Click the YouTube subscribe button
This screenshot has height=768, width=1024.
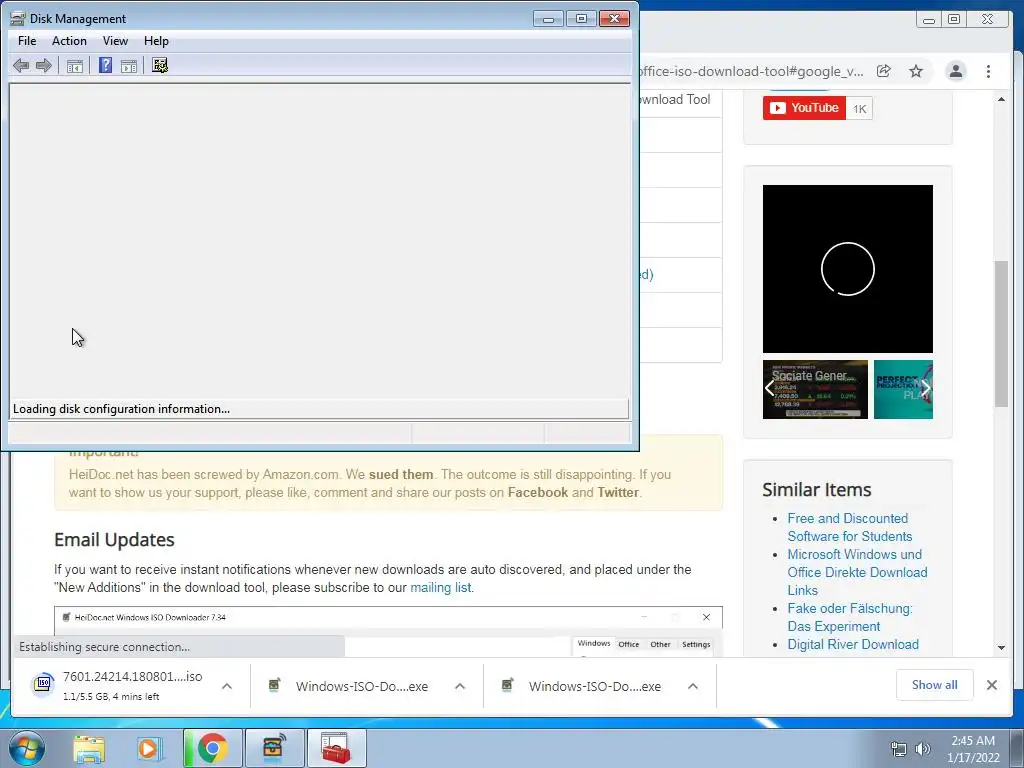(x=804, y=108)
